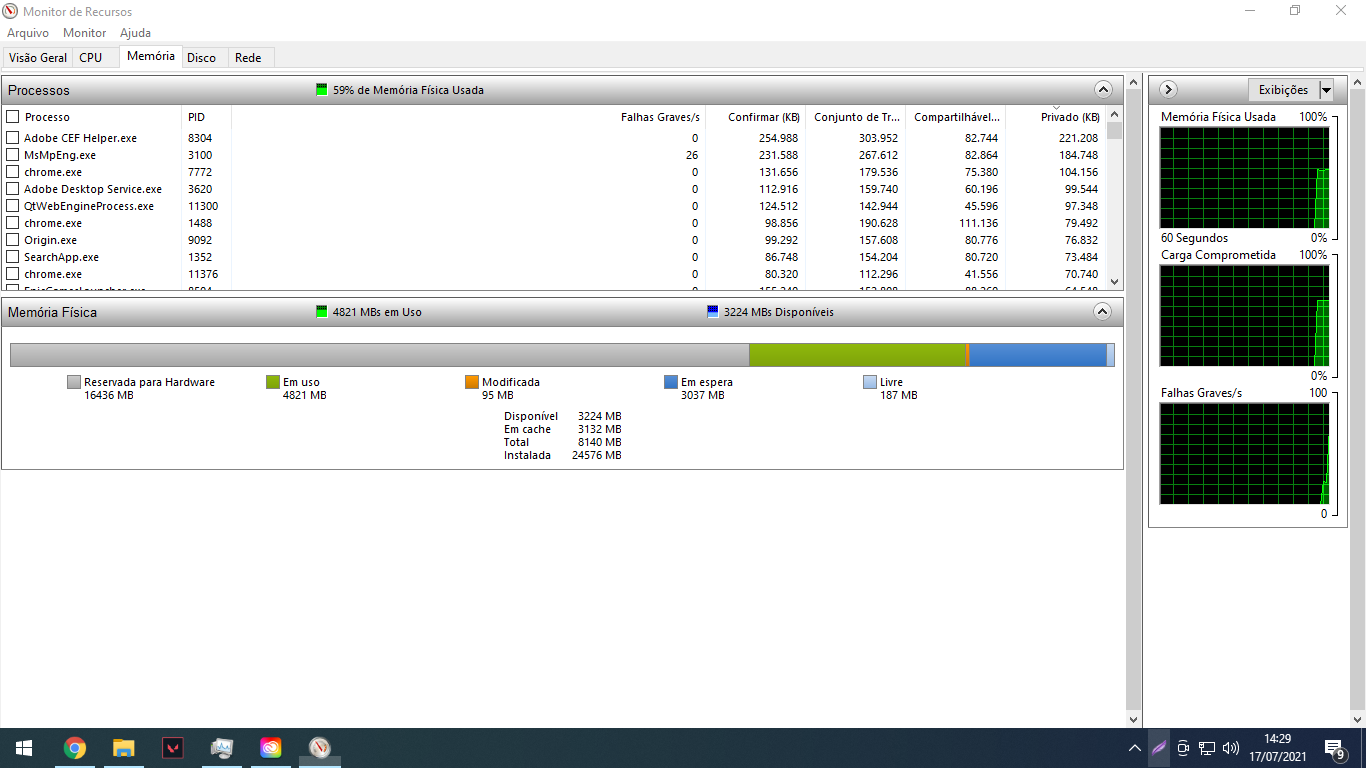The image size is (1366, 768).
Task: Open File Explorer from the taskbar
Action: [123, 748]
